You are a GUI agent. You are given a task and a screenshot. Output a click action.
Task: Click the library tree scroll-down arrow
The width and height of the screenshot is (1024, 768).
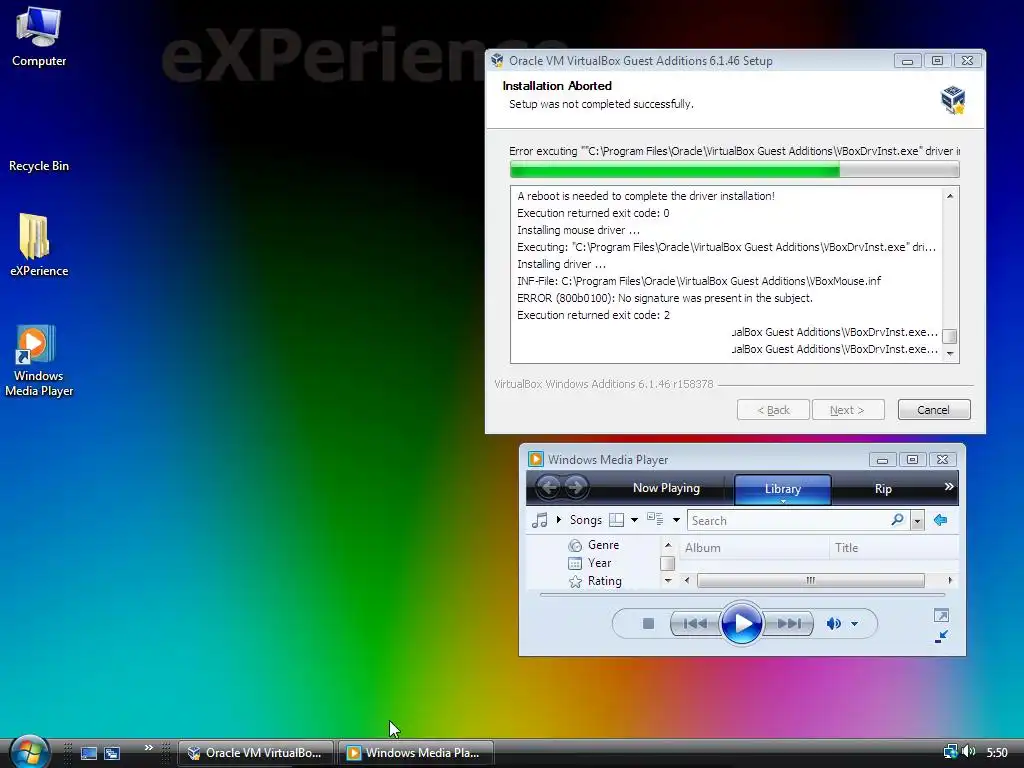pyautogui.click(x=667, y=581)
